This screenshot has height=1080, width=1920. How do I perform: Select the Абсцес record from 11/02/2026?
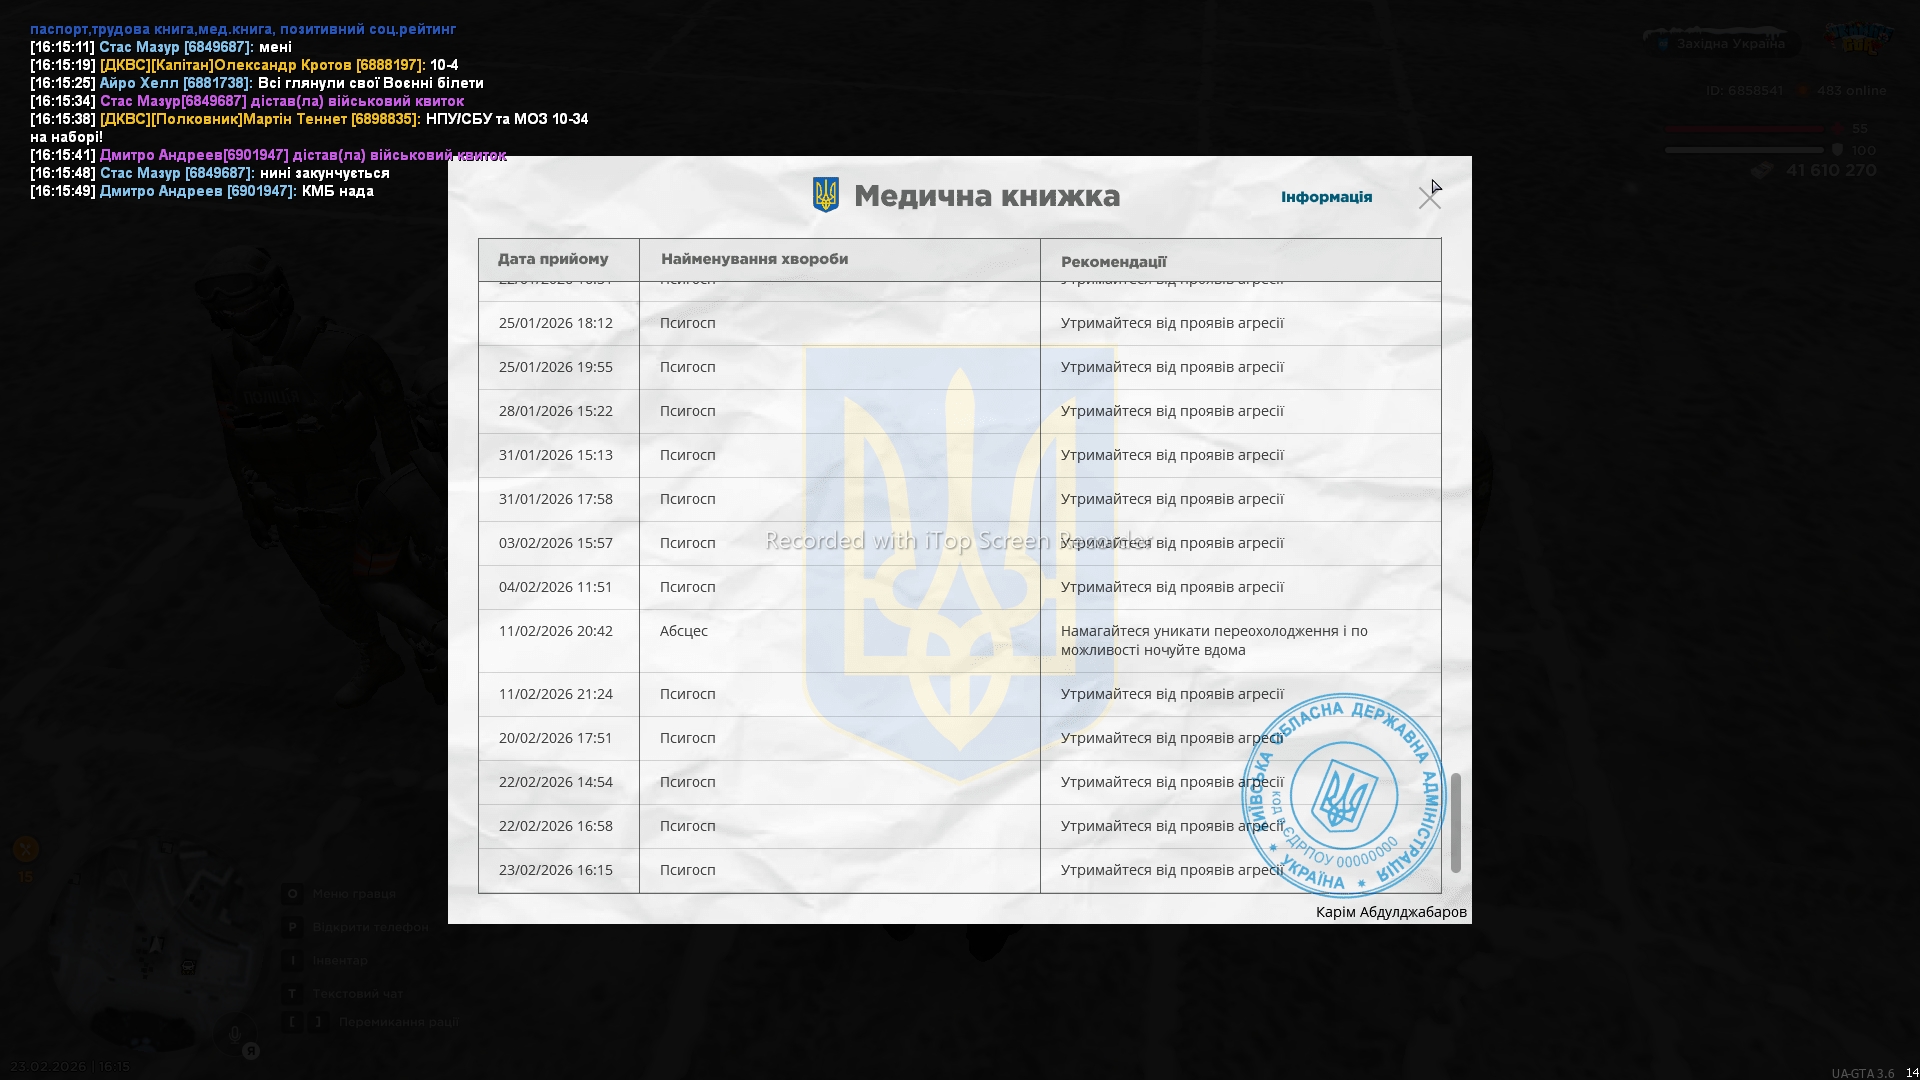[x=684, y=631]
